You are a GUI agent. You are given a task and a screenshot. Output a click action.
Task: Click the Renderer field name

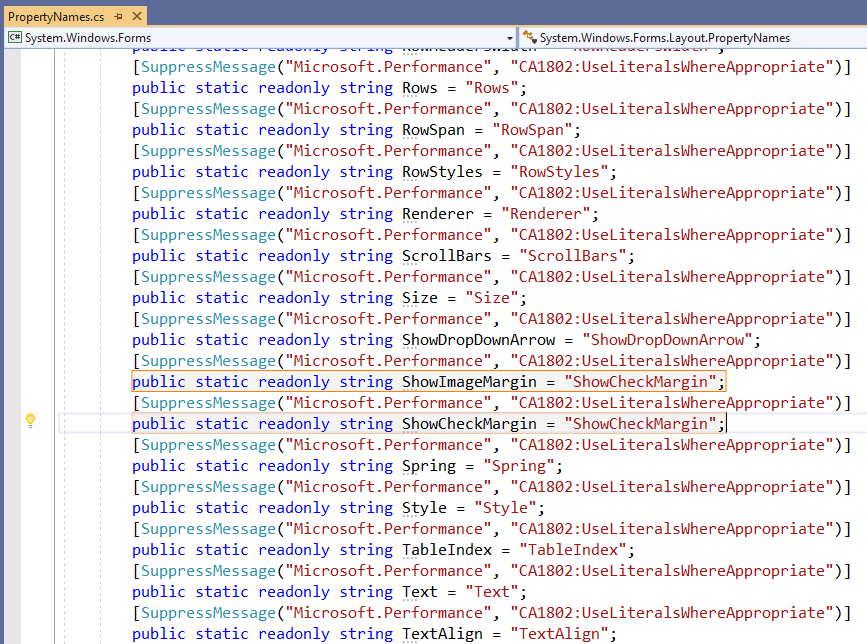tap(437, 213)
